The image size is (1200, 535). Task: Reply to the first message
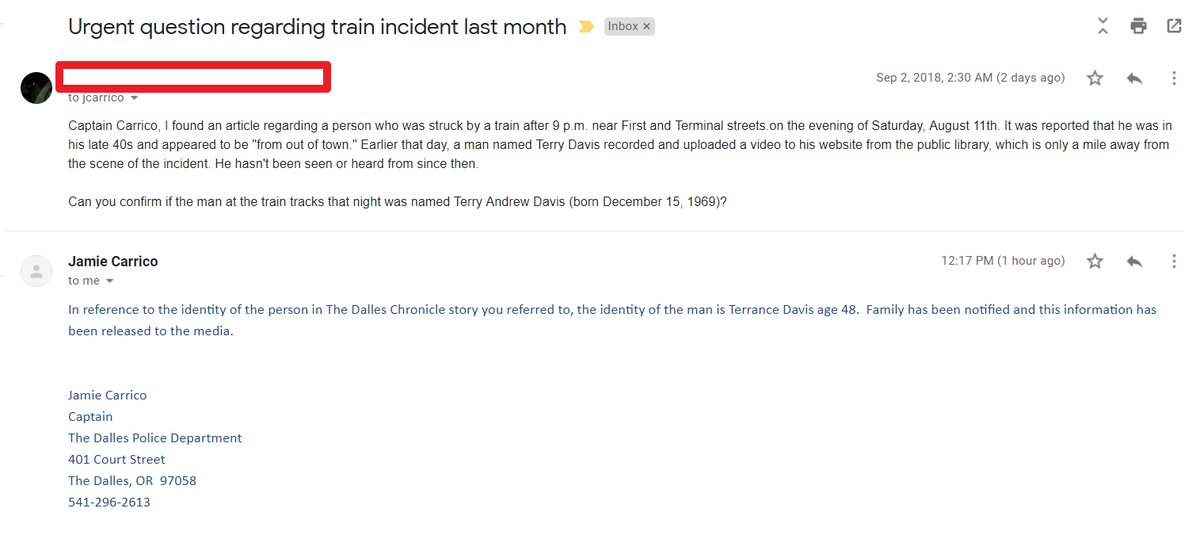pos(1134,78)
